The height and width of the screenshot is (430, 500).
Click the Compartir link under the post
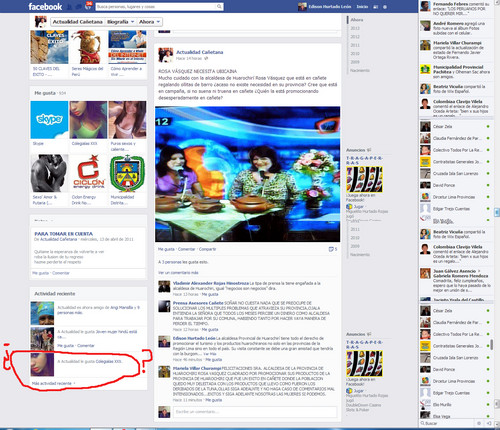207,249
